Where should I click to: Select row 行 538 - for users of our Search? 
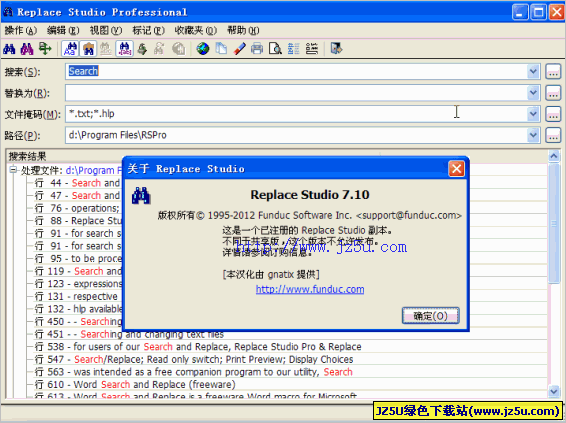198,346
